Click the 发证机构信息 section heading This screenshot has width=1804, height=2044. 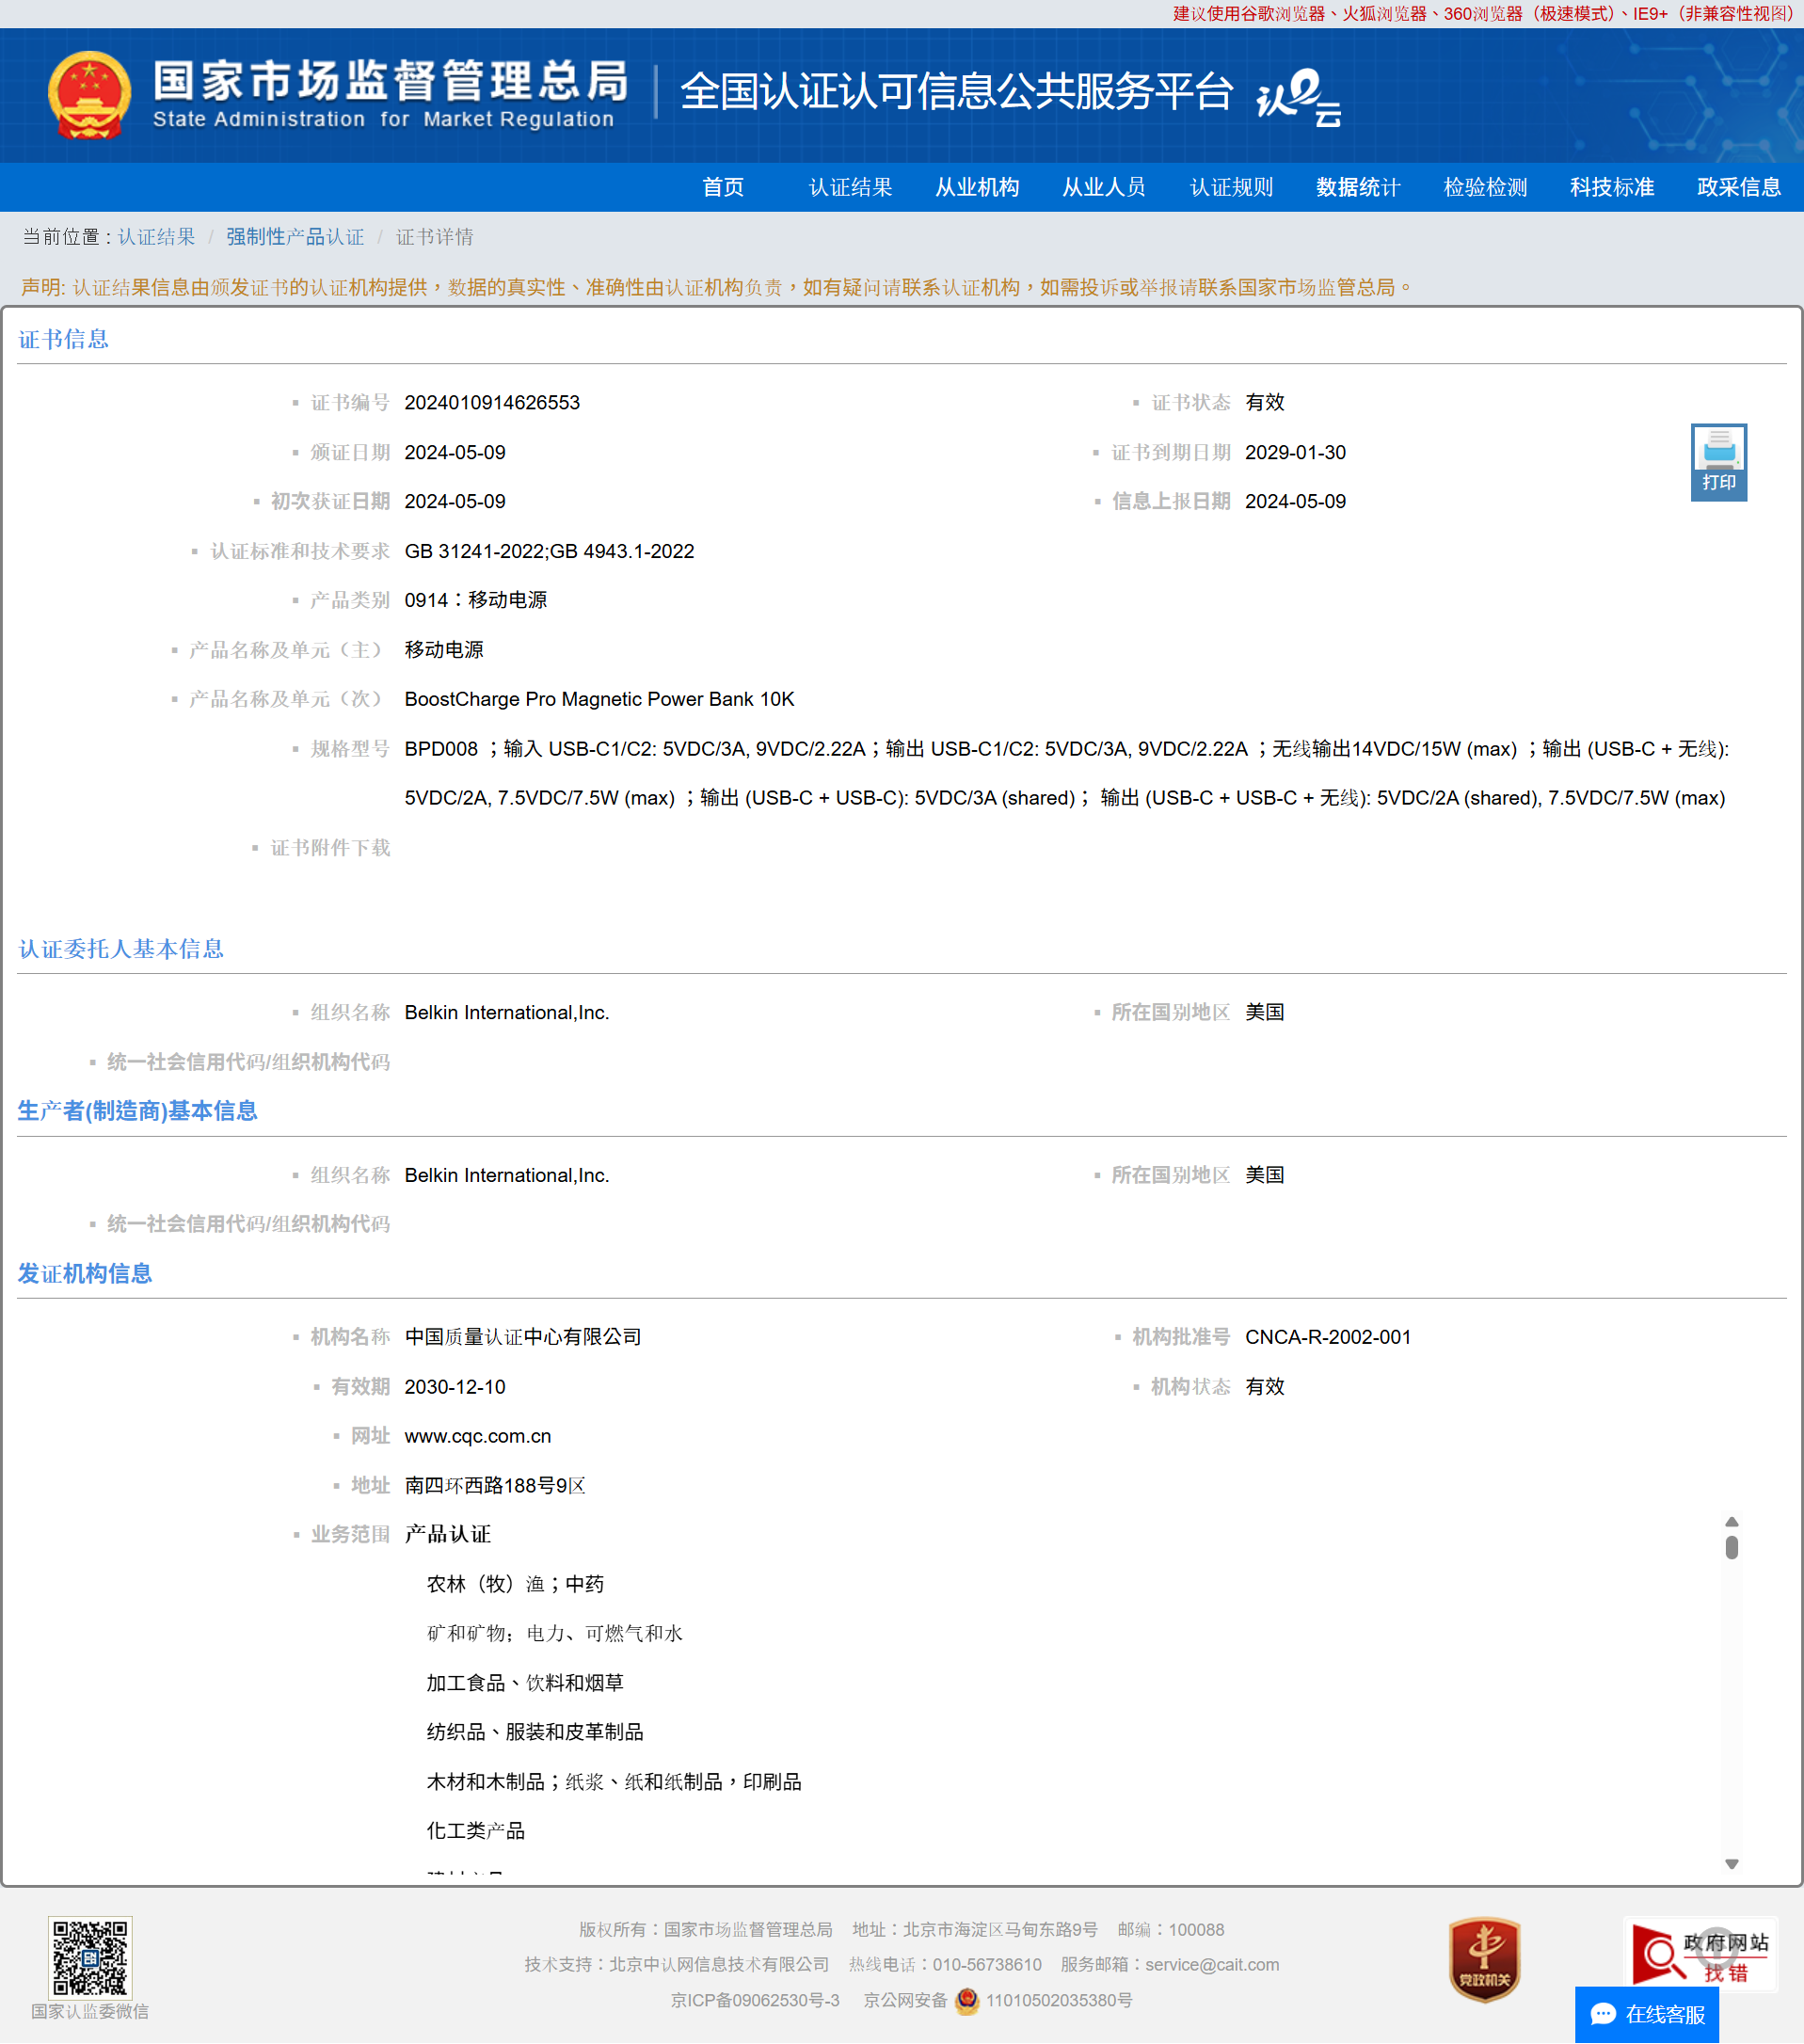(85, 1273)
